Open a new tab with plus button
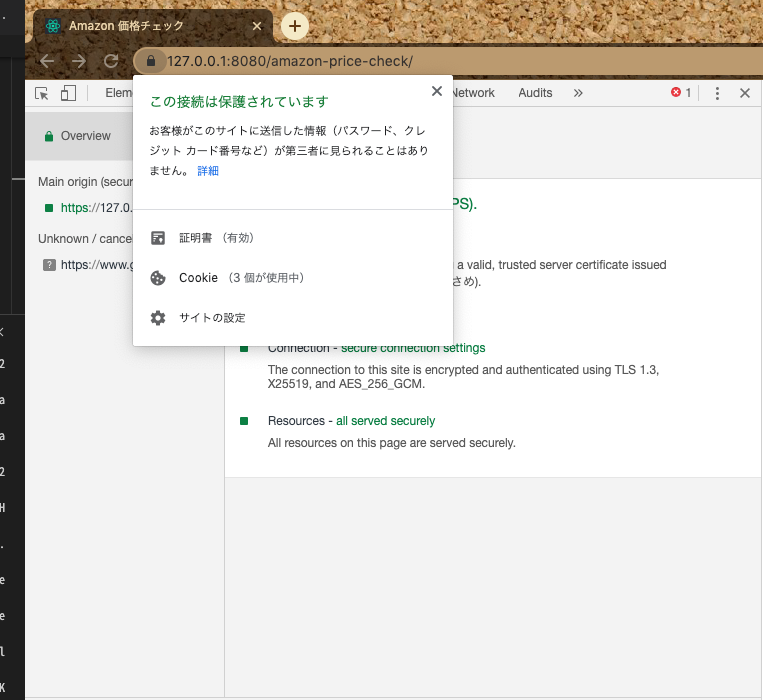The image size is (763, 700). 294,26
